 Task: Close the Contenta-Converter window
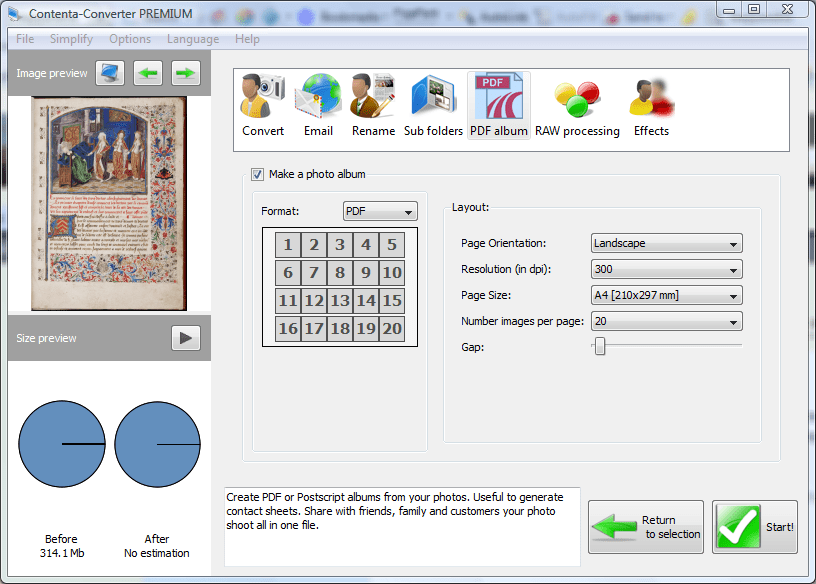pyautogui.click(x=787, y=9)
